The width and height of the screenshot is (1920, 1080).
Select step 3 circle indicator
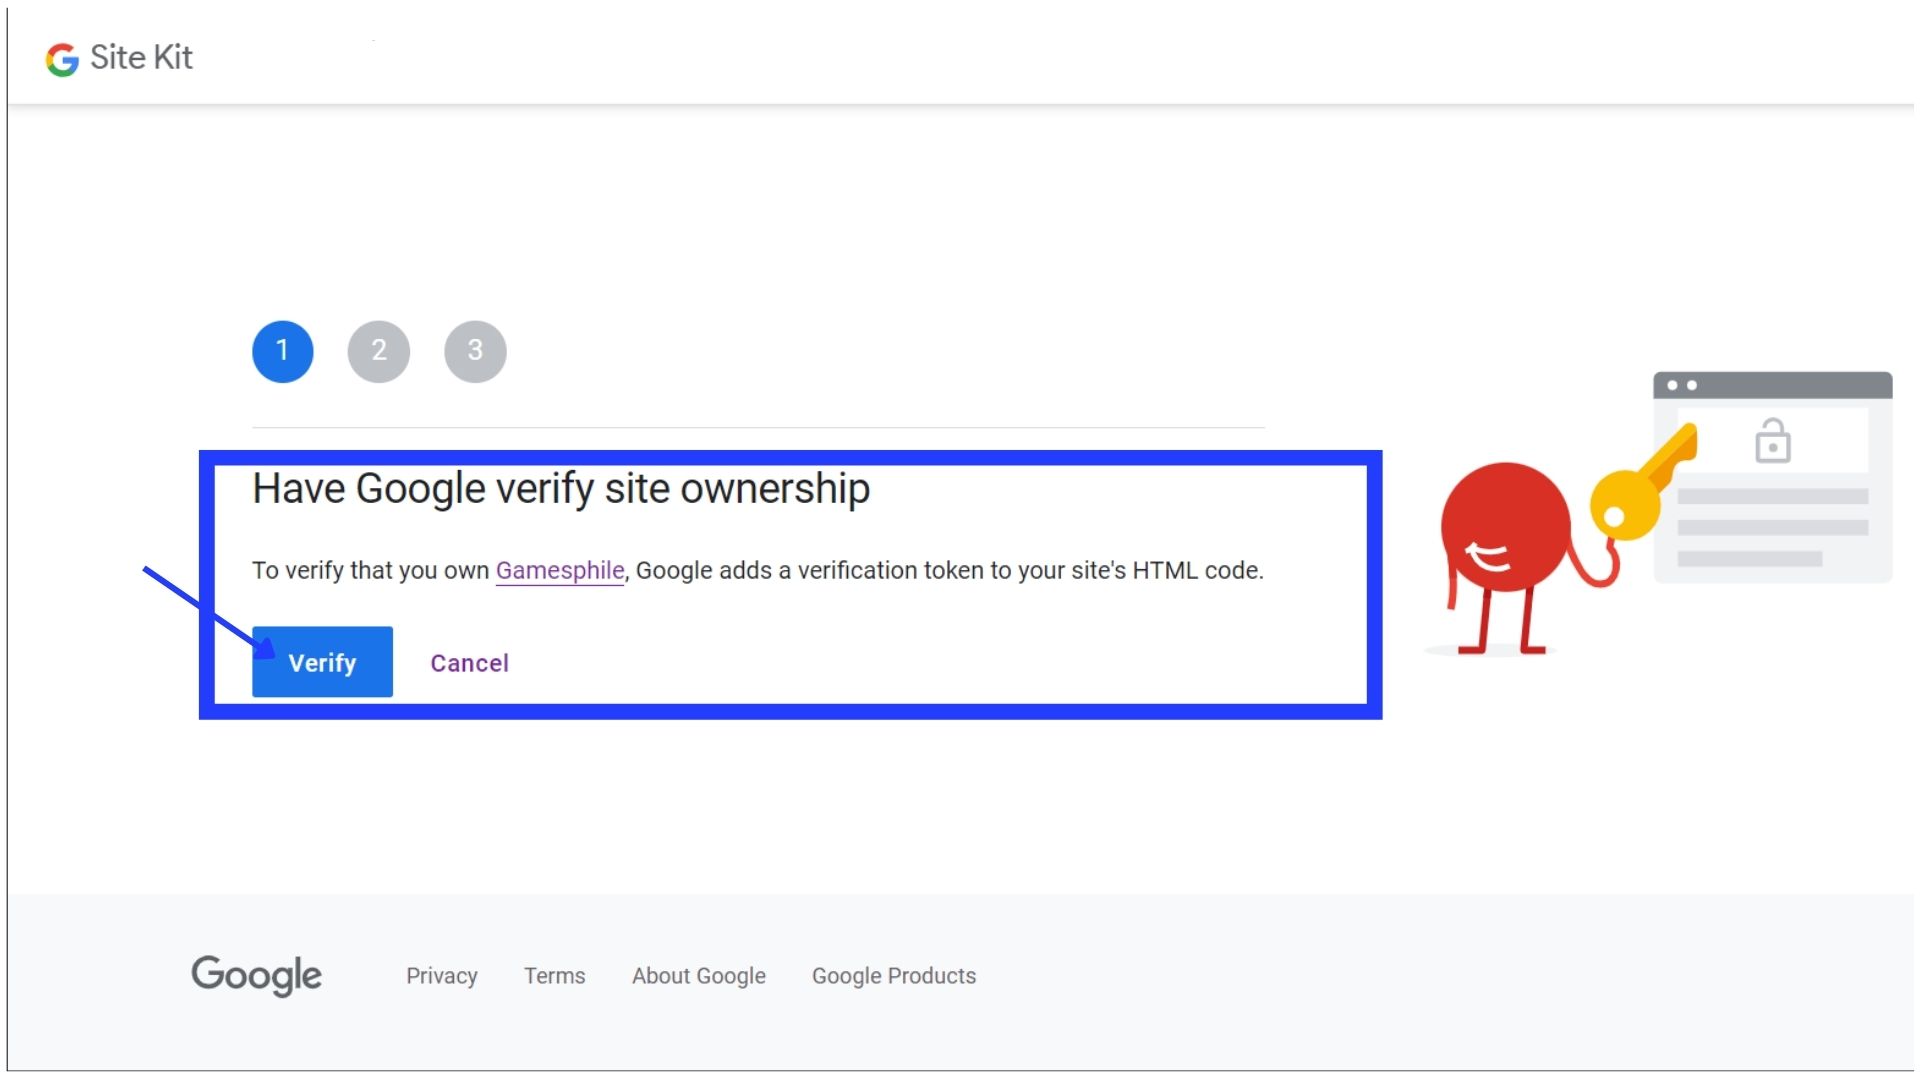[x=475, y=351]
